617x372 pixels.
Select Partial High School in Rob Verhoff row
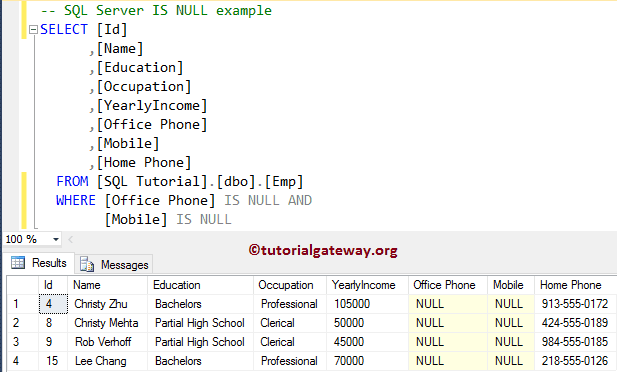(200, 342)
